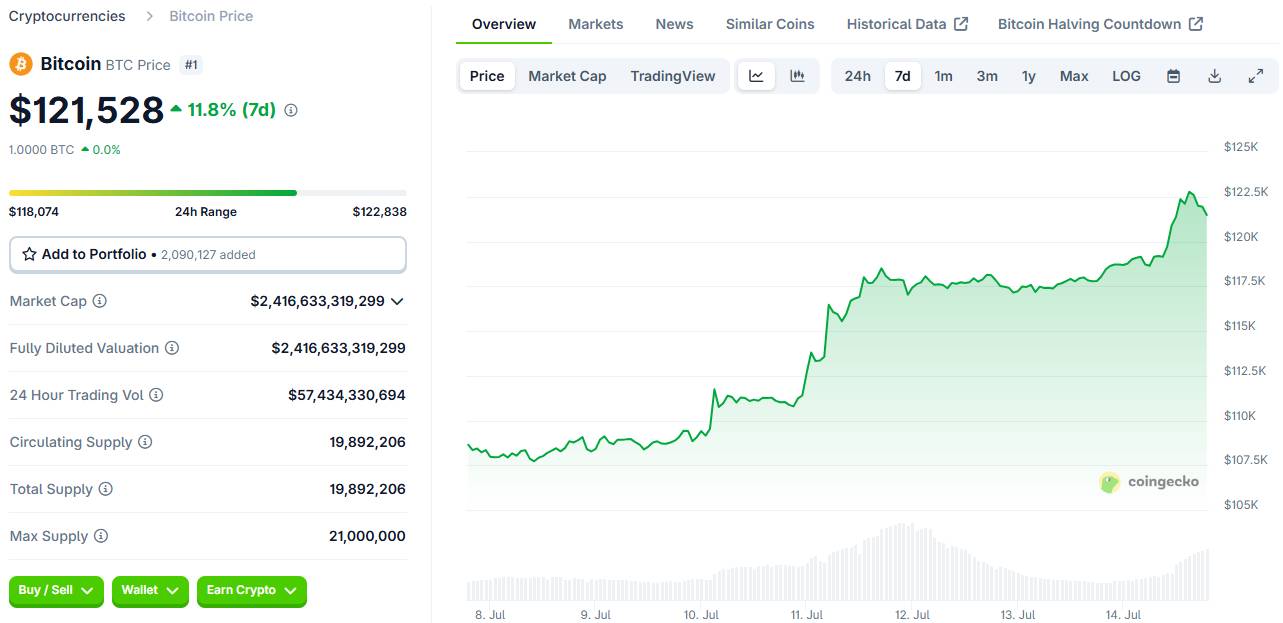This screenshot has width=1283, height=623.
Task: Set chart range to 1m
Action: [x=944, y=76]
